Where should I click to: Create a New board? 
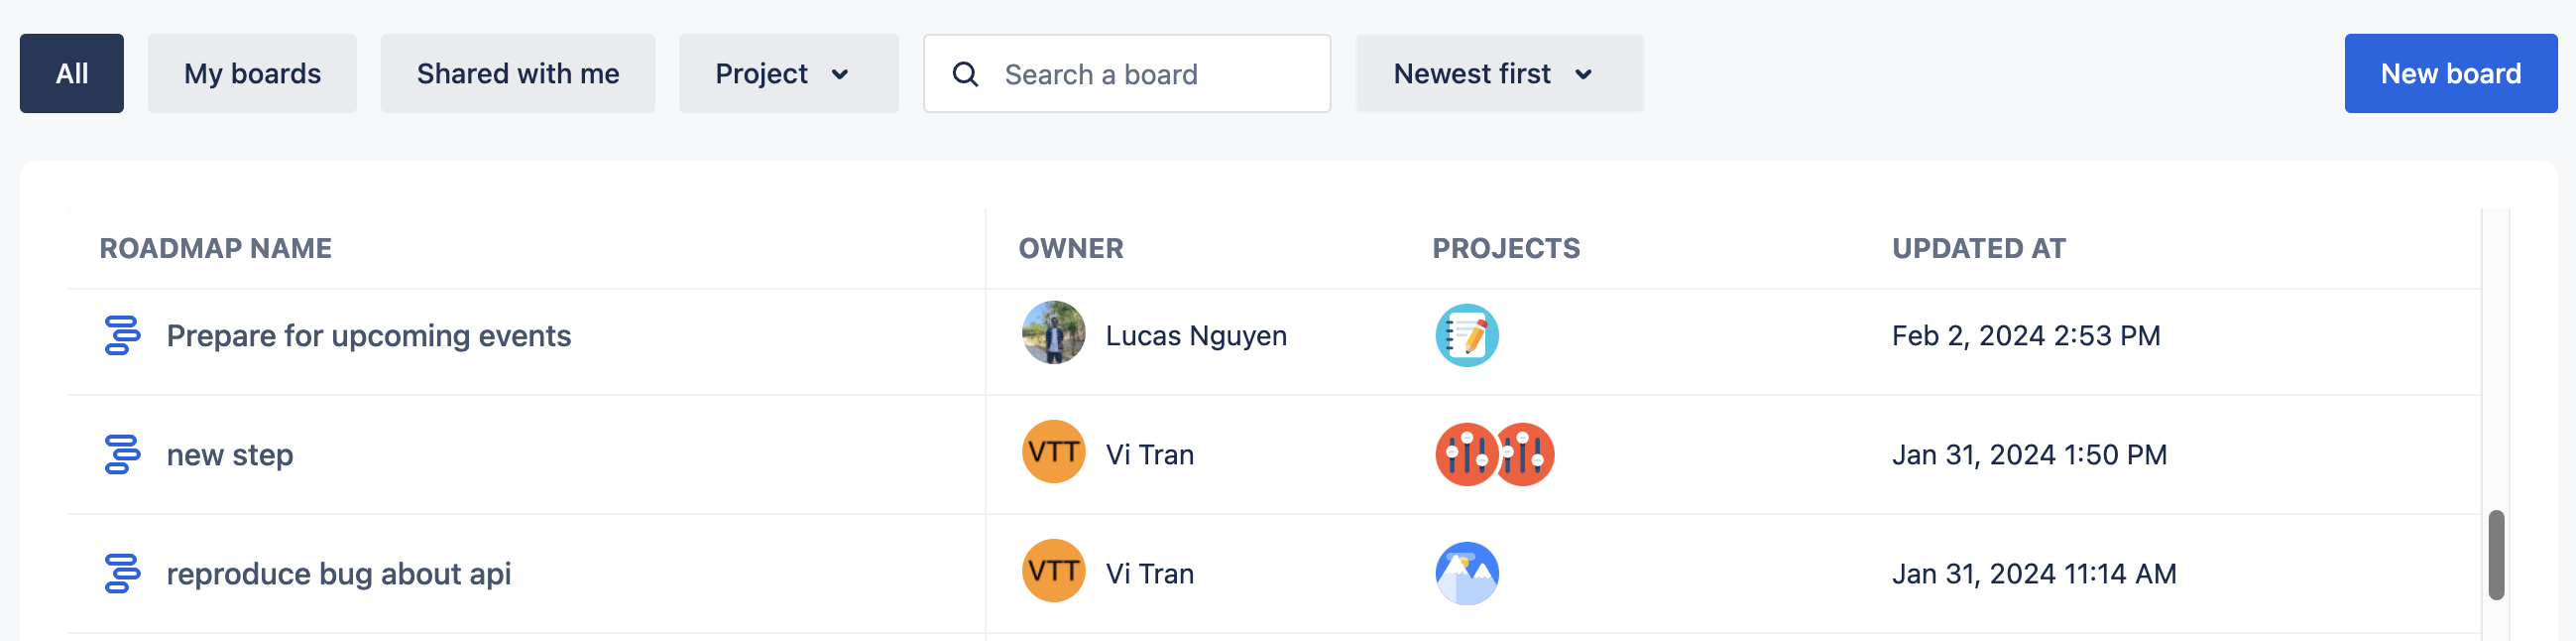2449,74
